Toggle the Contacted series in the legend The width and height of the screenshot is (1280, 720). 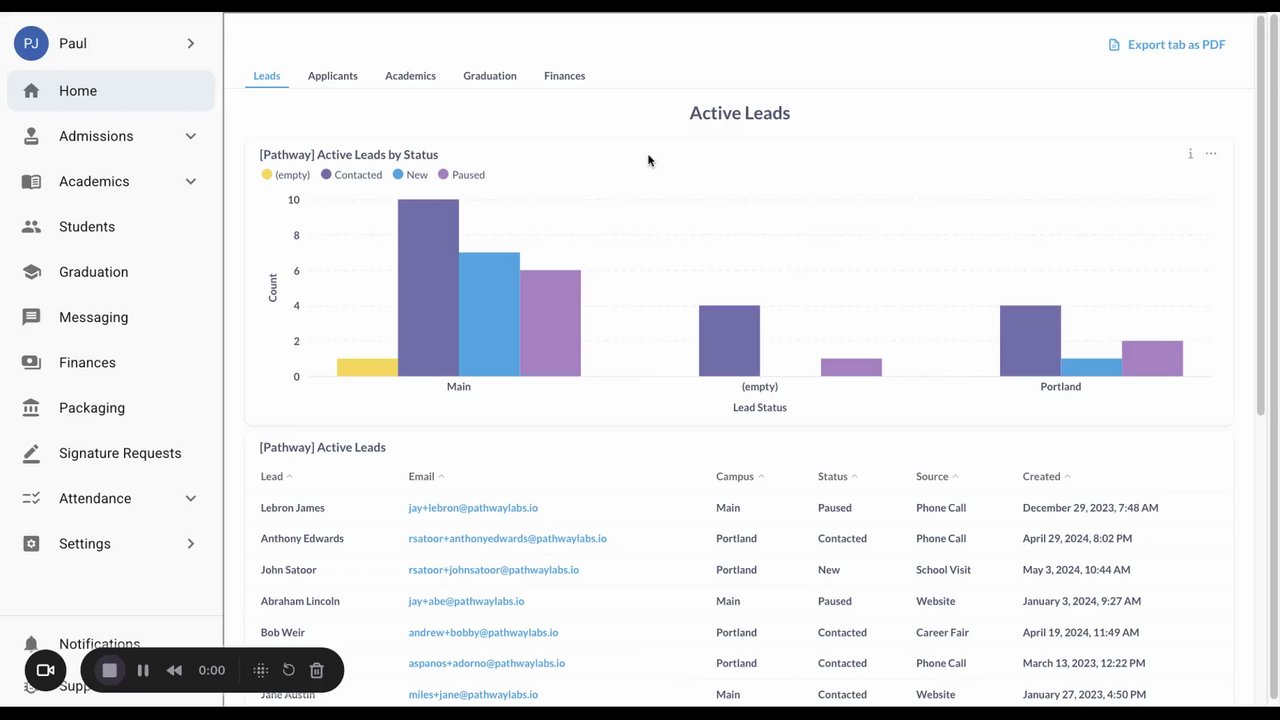(351, 175)
